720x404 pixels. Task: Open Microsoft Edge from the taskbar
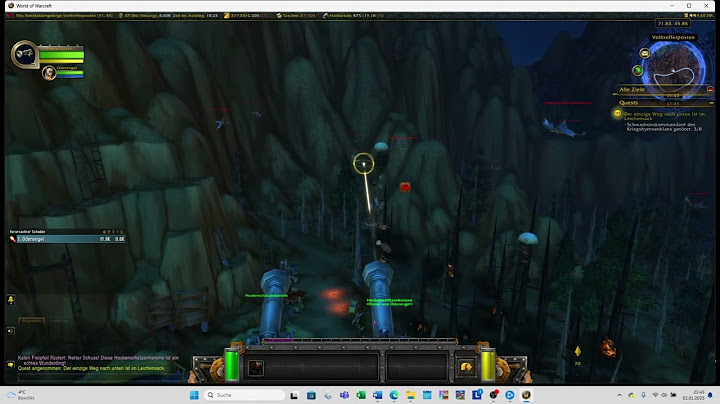pyautogui.click(x=394, y=395)
